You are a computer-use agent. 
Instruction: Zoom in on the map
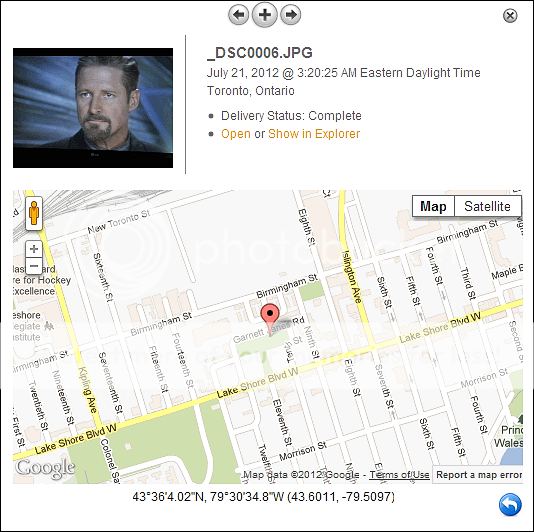[34, 249]
